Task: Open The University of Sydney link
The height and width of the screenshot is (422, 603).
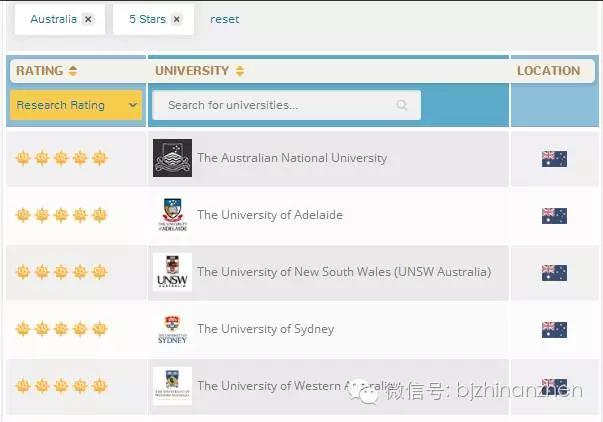Action: (x=265, y=329)
